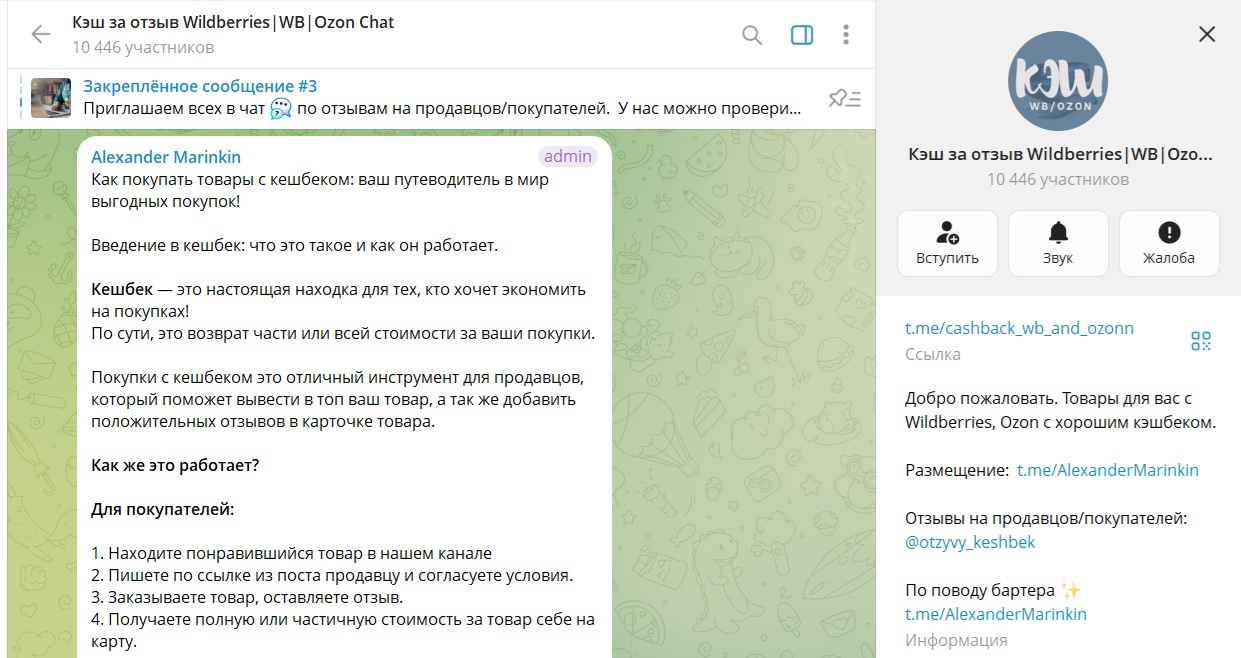Click the speech bubble emoji in pinned message
Image resolution: width=1241 pixels, height=658 pixels.
[281, 108]
